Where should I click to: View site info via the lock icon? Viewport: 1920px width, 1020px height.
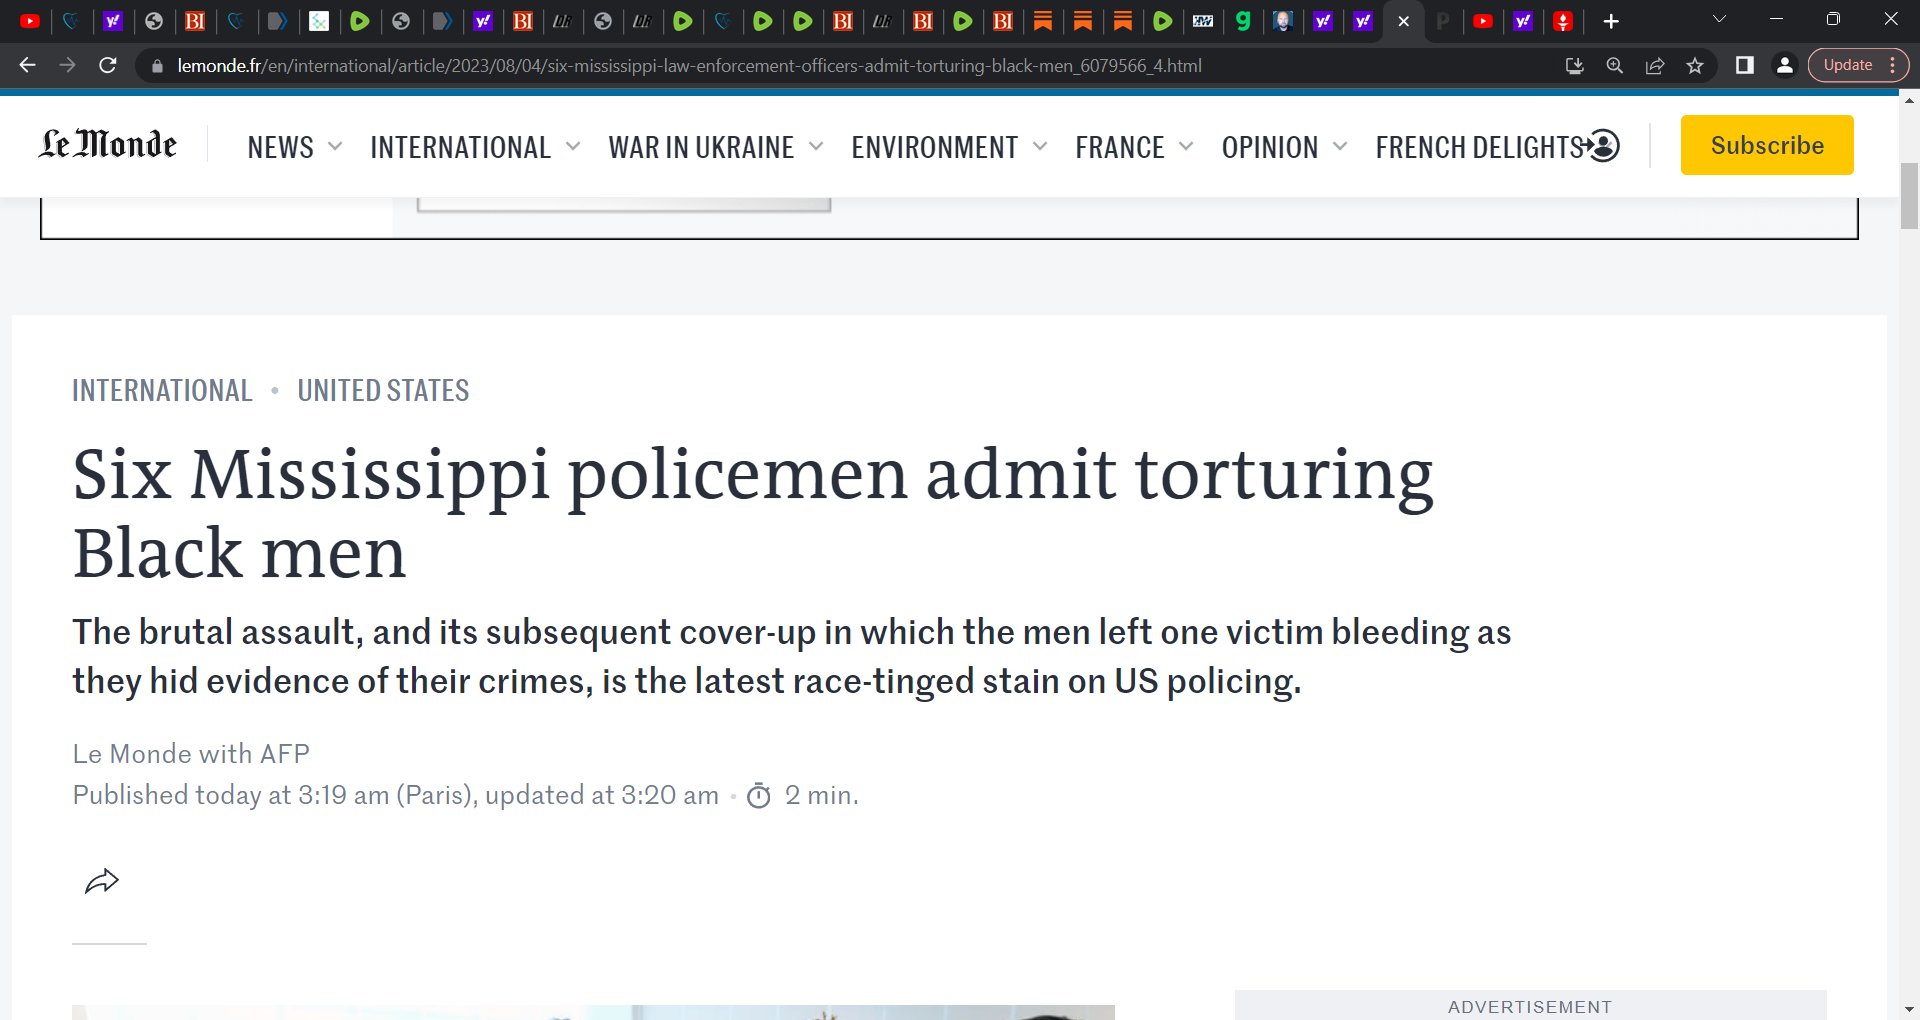click(x=157, y=66)
